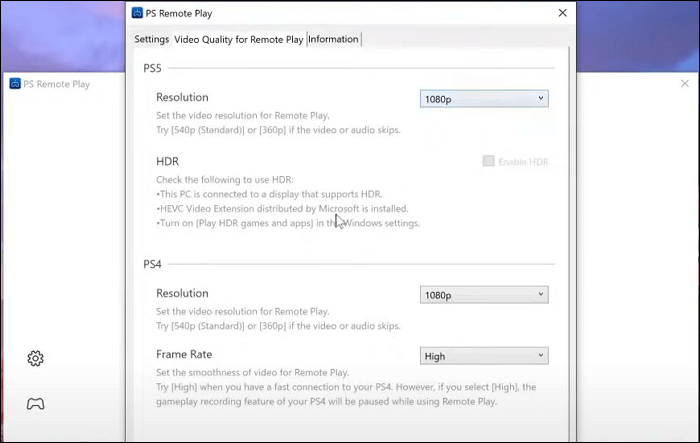Expand the PS4 Resolution dropdown
Screen dimensions: 700x443
point(484,295)
